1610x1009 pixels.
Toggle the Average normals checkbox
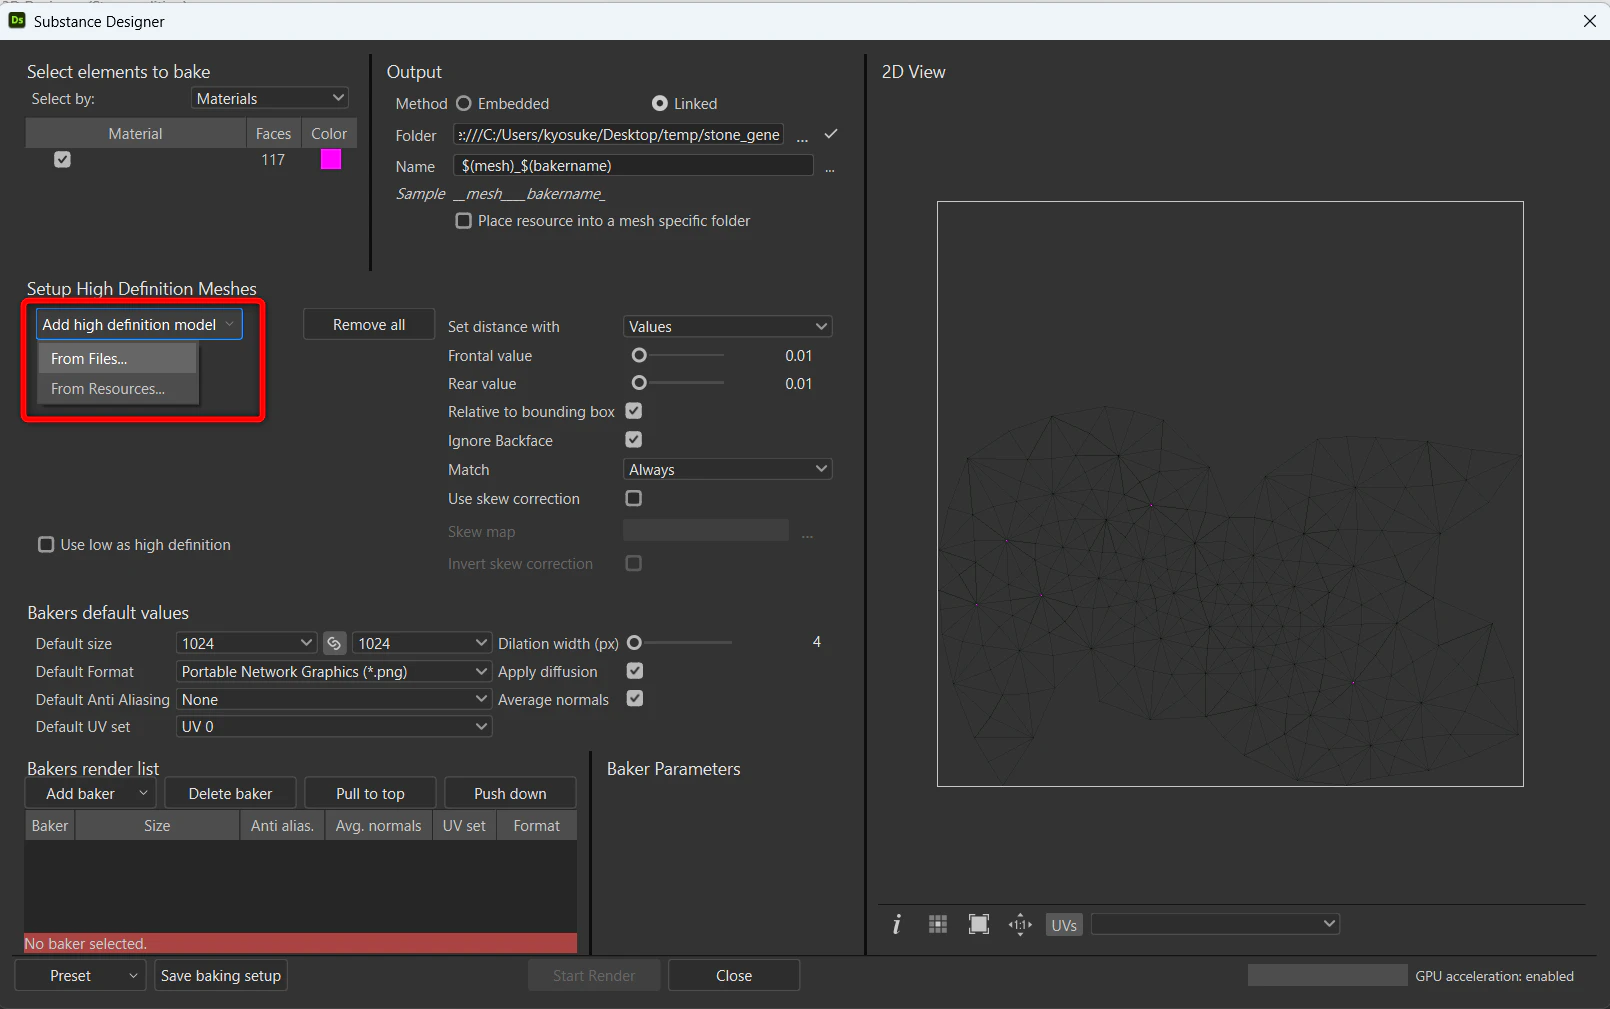(x=635, y=699)
